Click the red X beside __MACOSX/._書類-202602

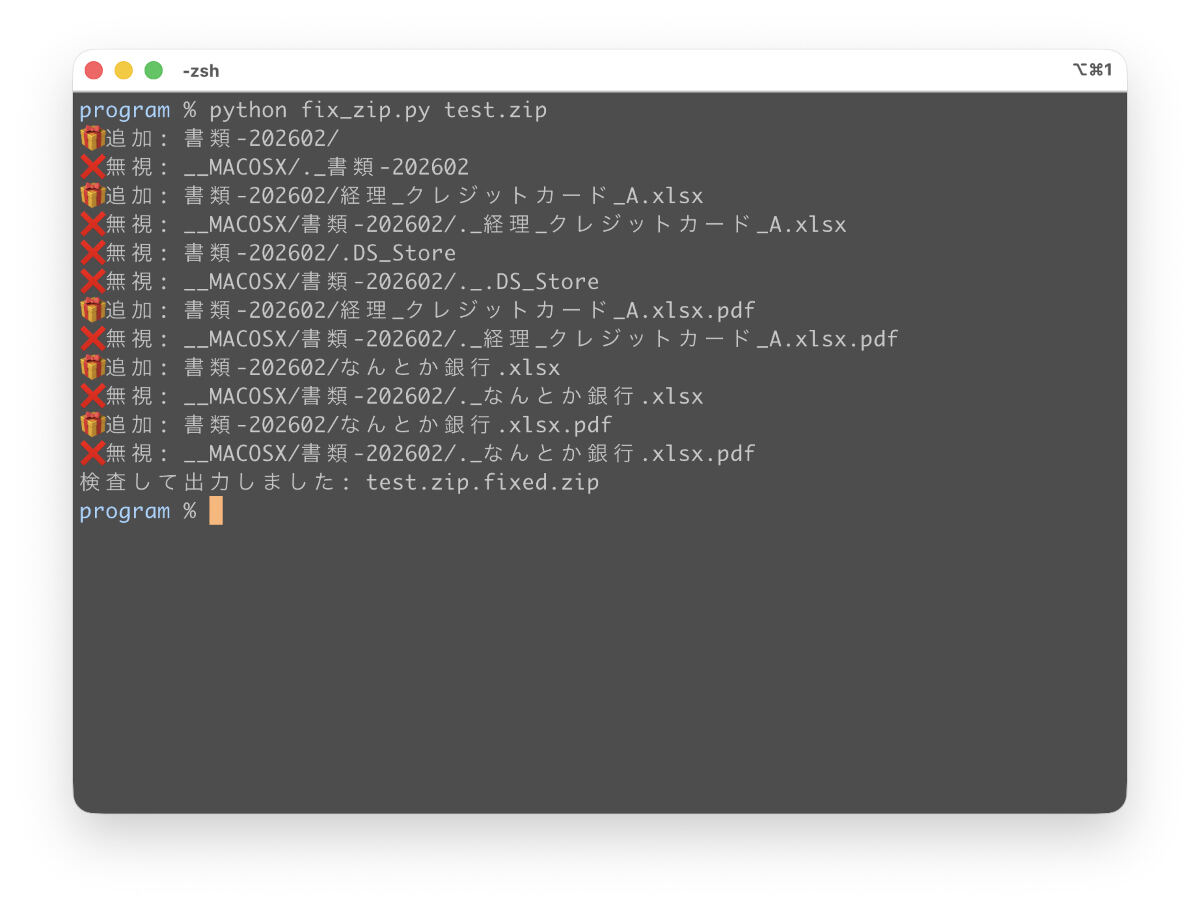tap(92, 167)
